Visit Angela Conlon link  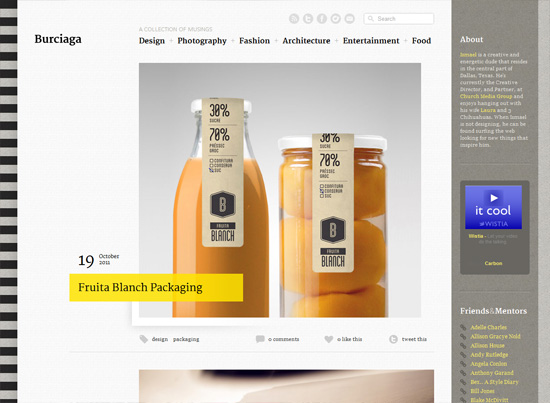point(489,364)
